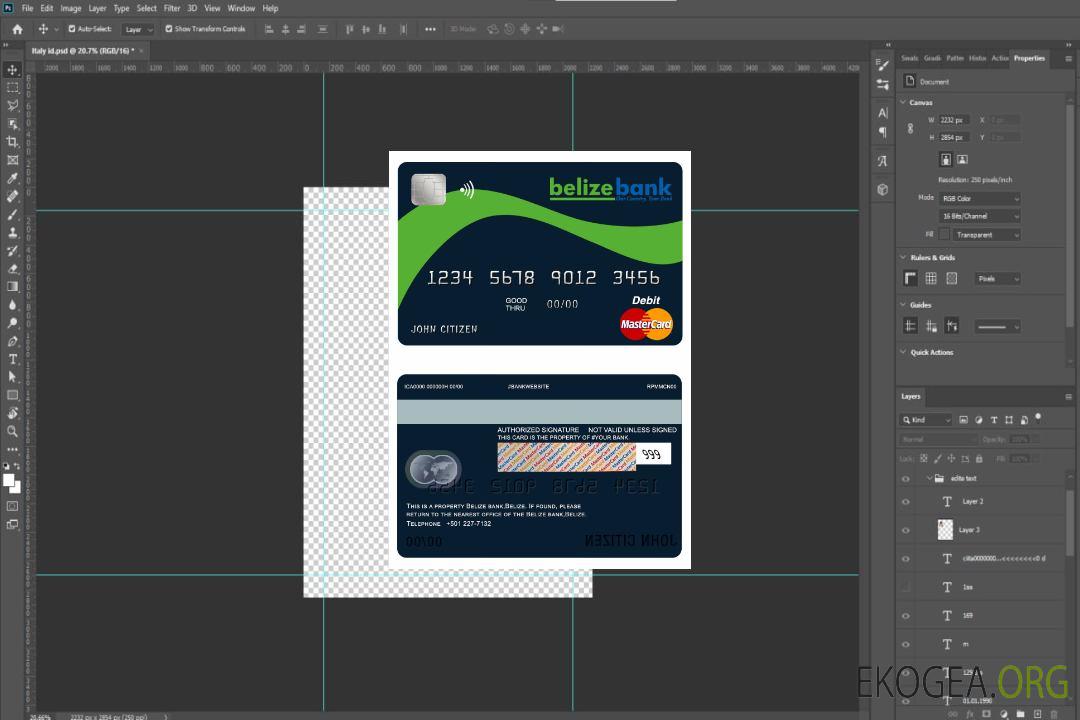Open the Window menu
The width and height of the screenshot is (1080, 720).
click(x=241, y=8)
